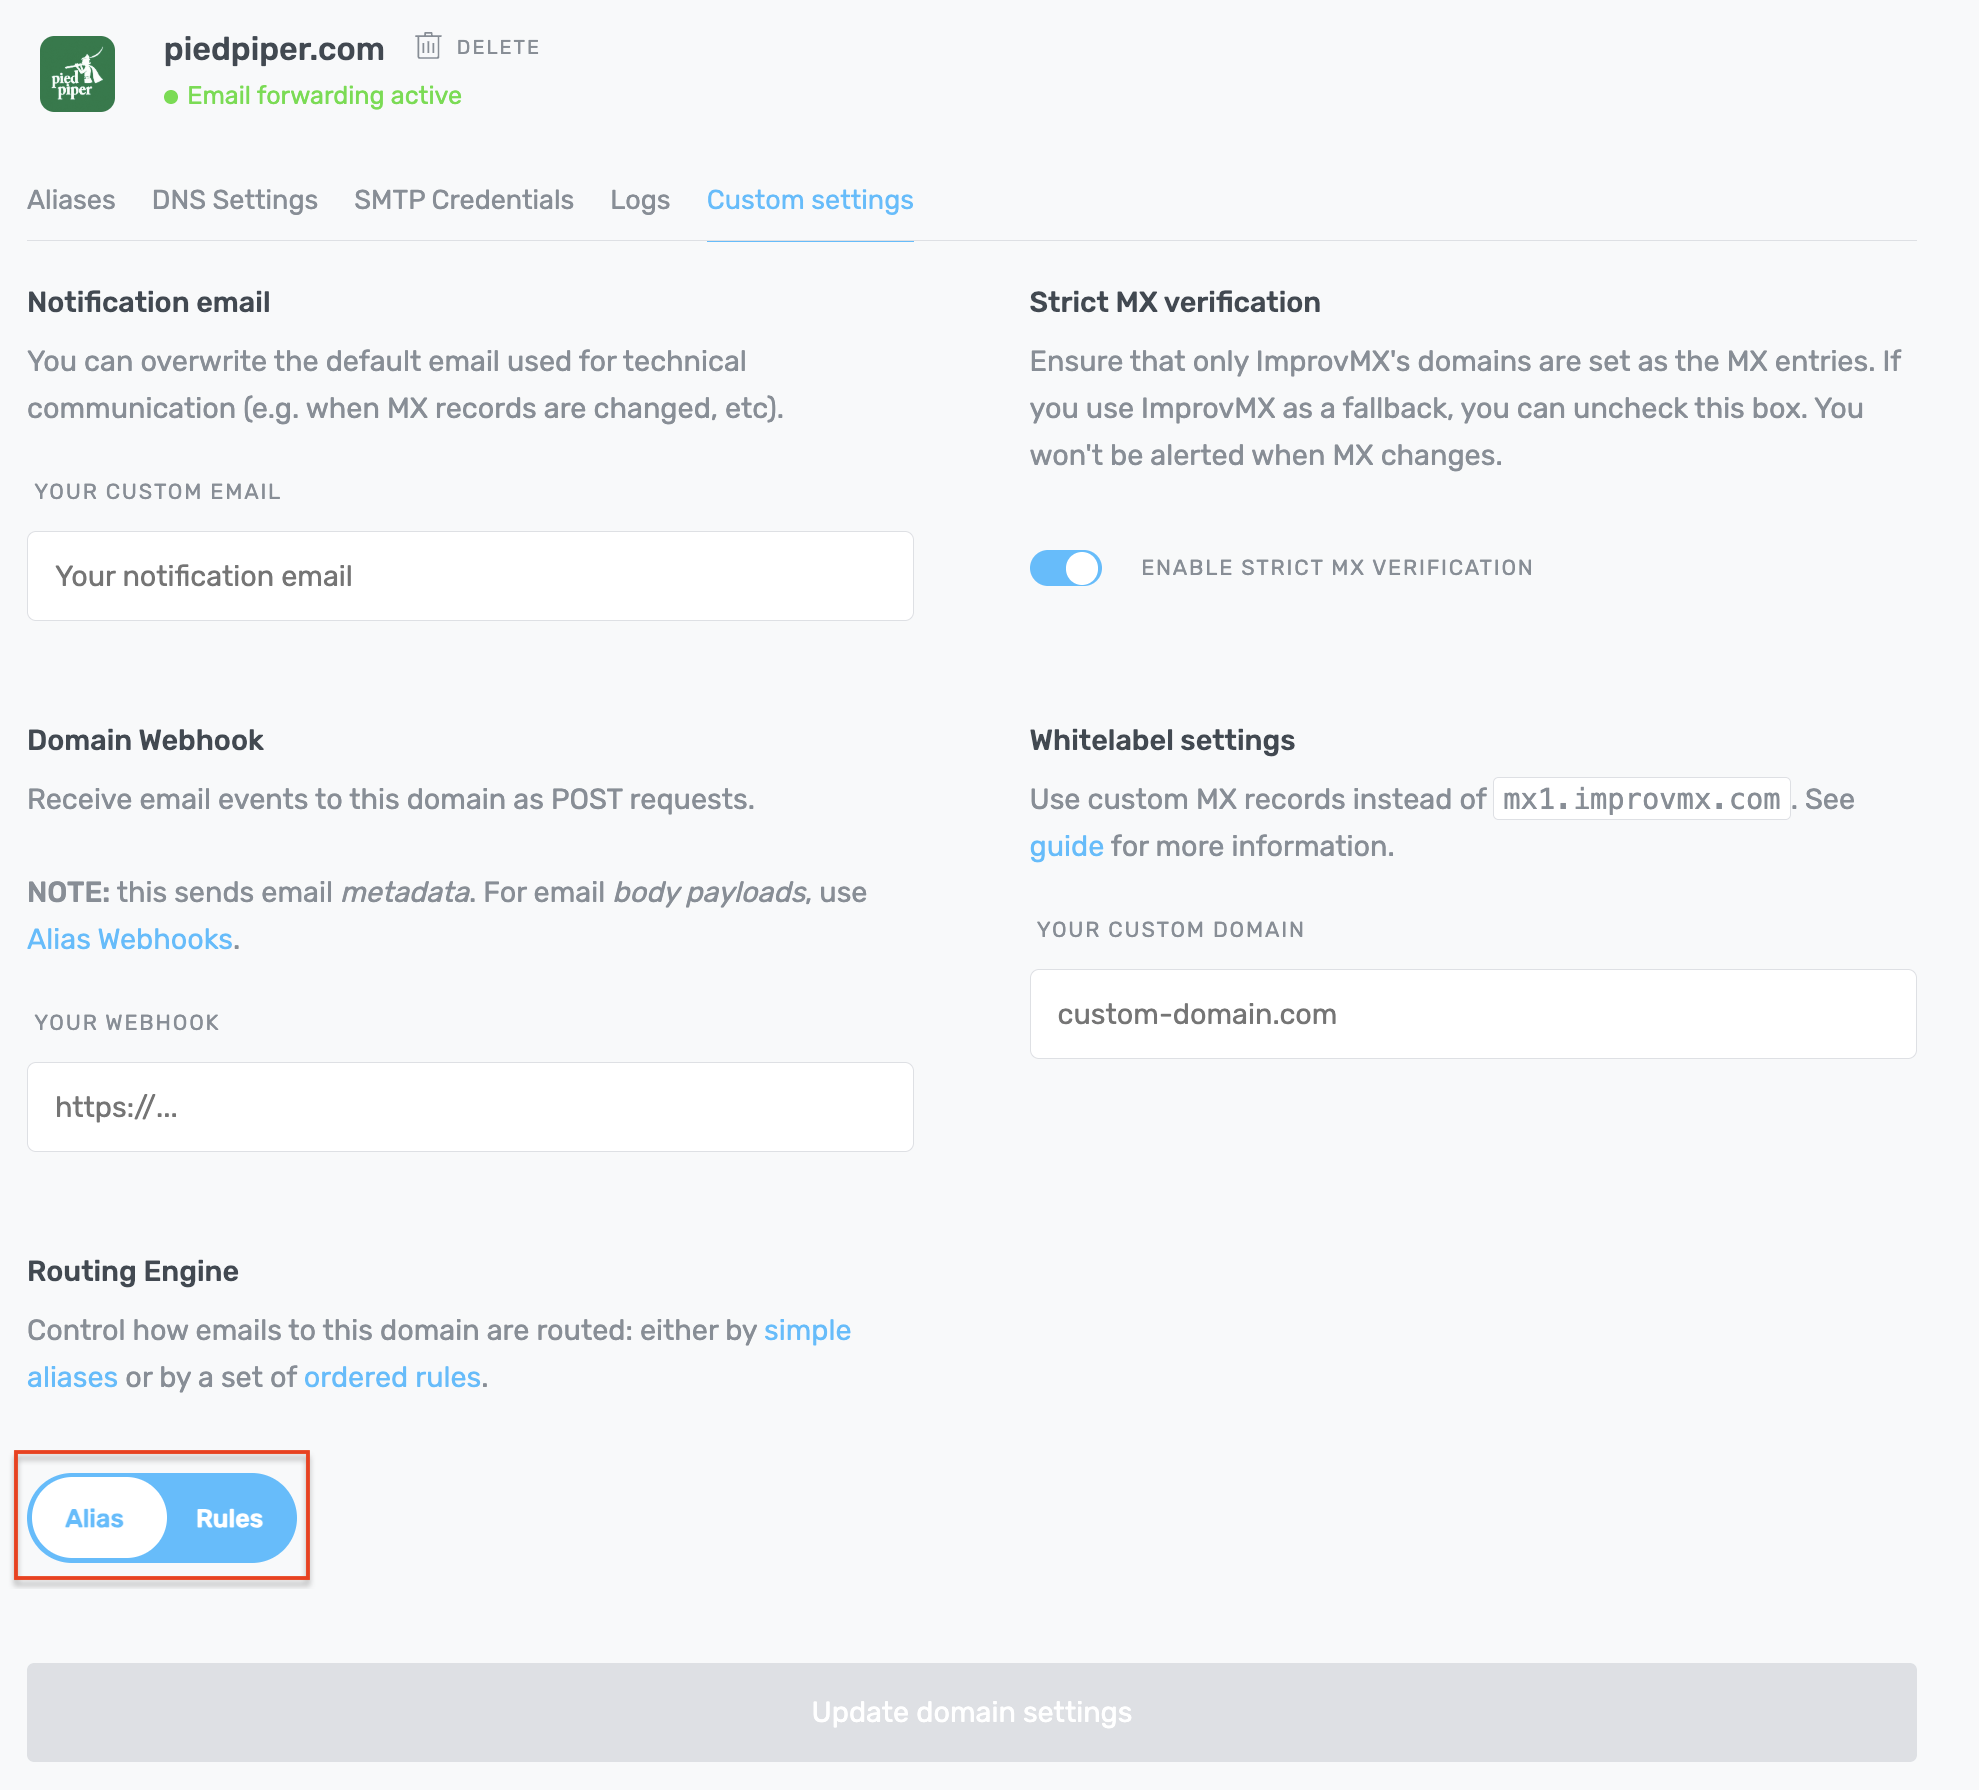Follow the ordered rules link
Screen dimensions: 1979x1790
(392, 1377)
